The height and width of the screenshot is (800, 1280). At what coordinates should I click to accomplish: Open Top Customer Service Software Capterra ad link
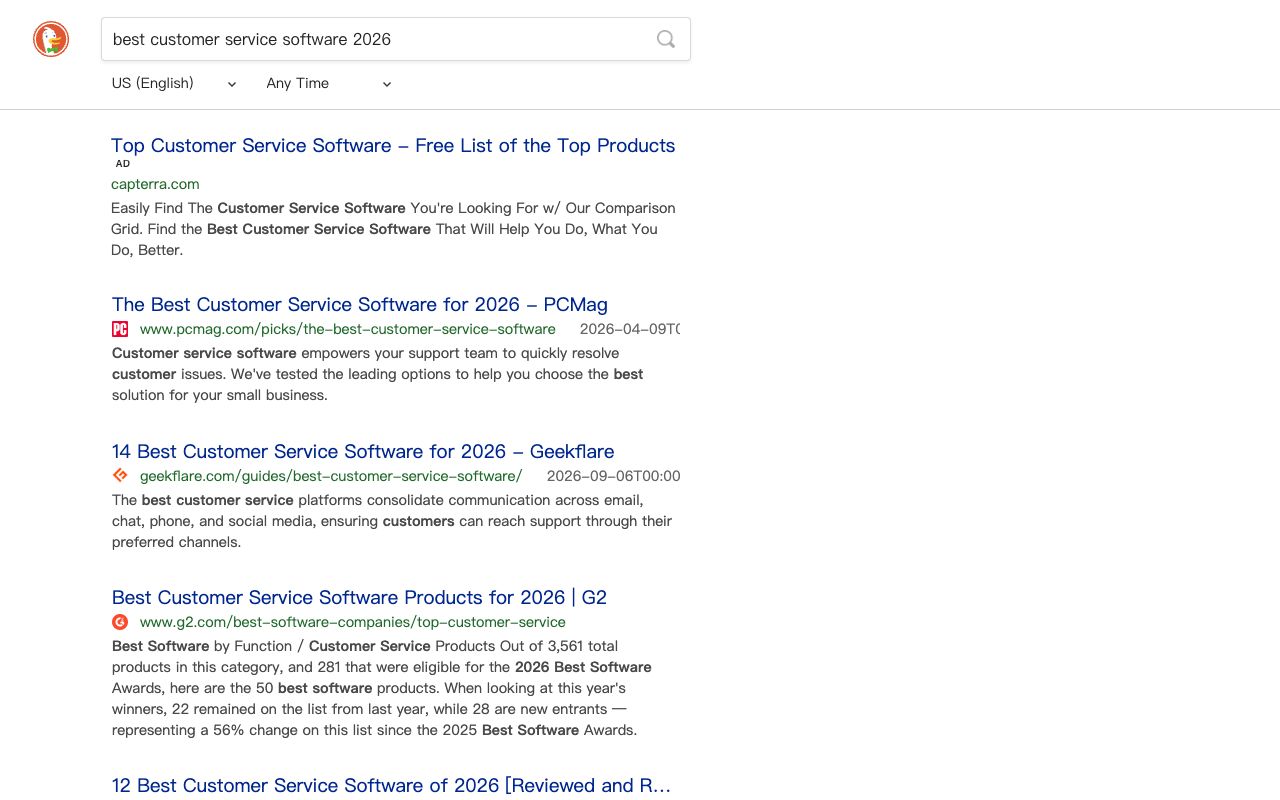[x=393, y=145]
